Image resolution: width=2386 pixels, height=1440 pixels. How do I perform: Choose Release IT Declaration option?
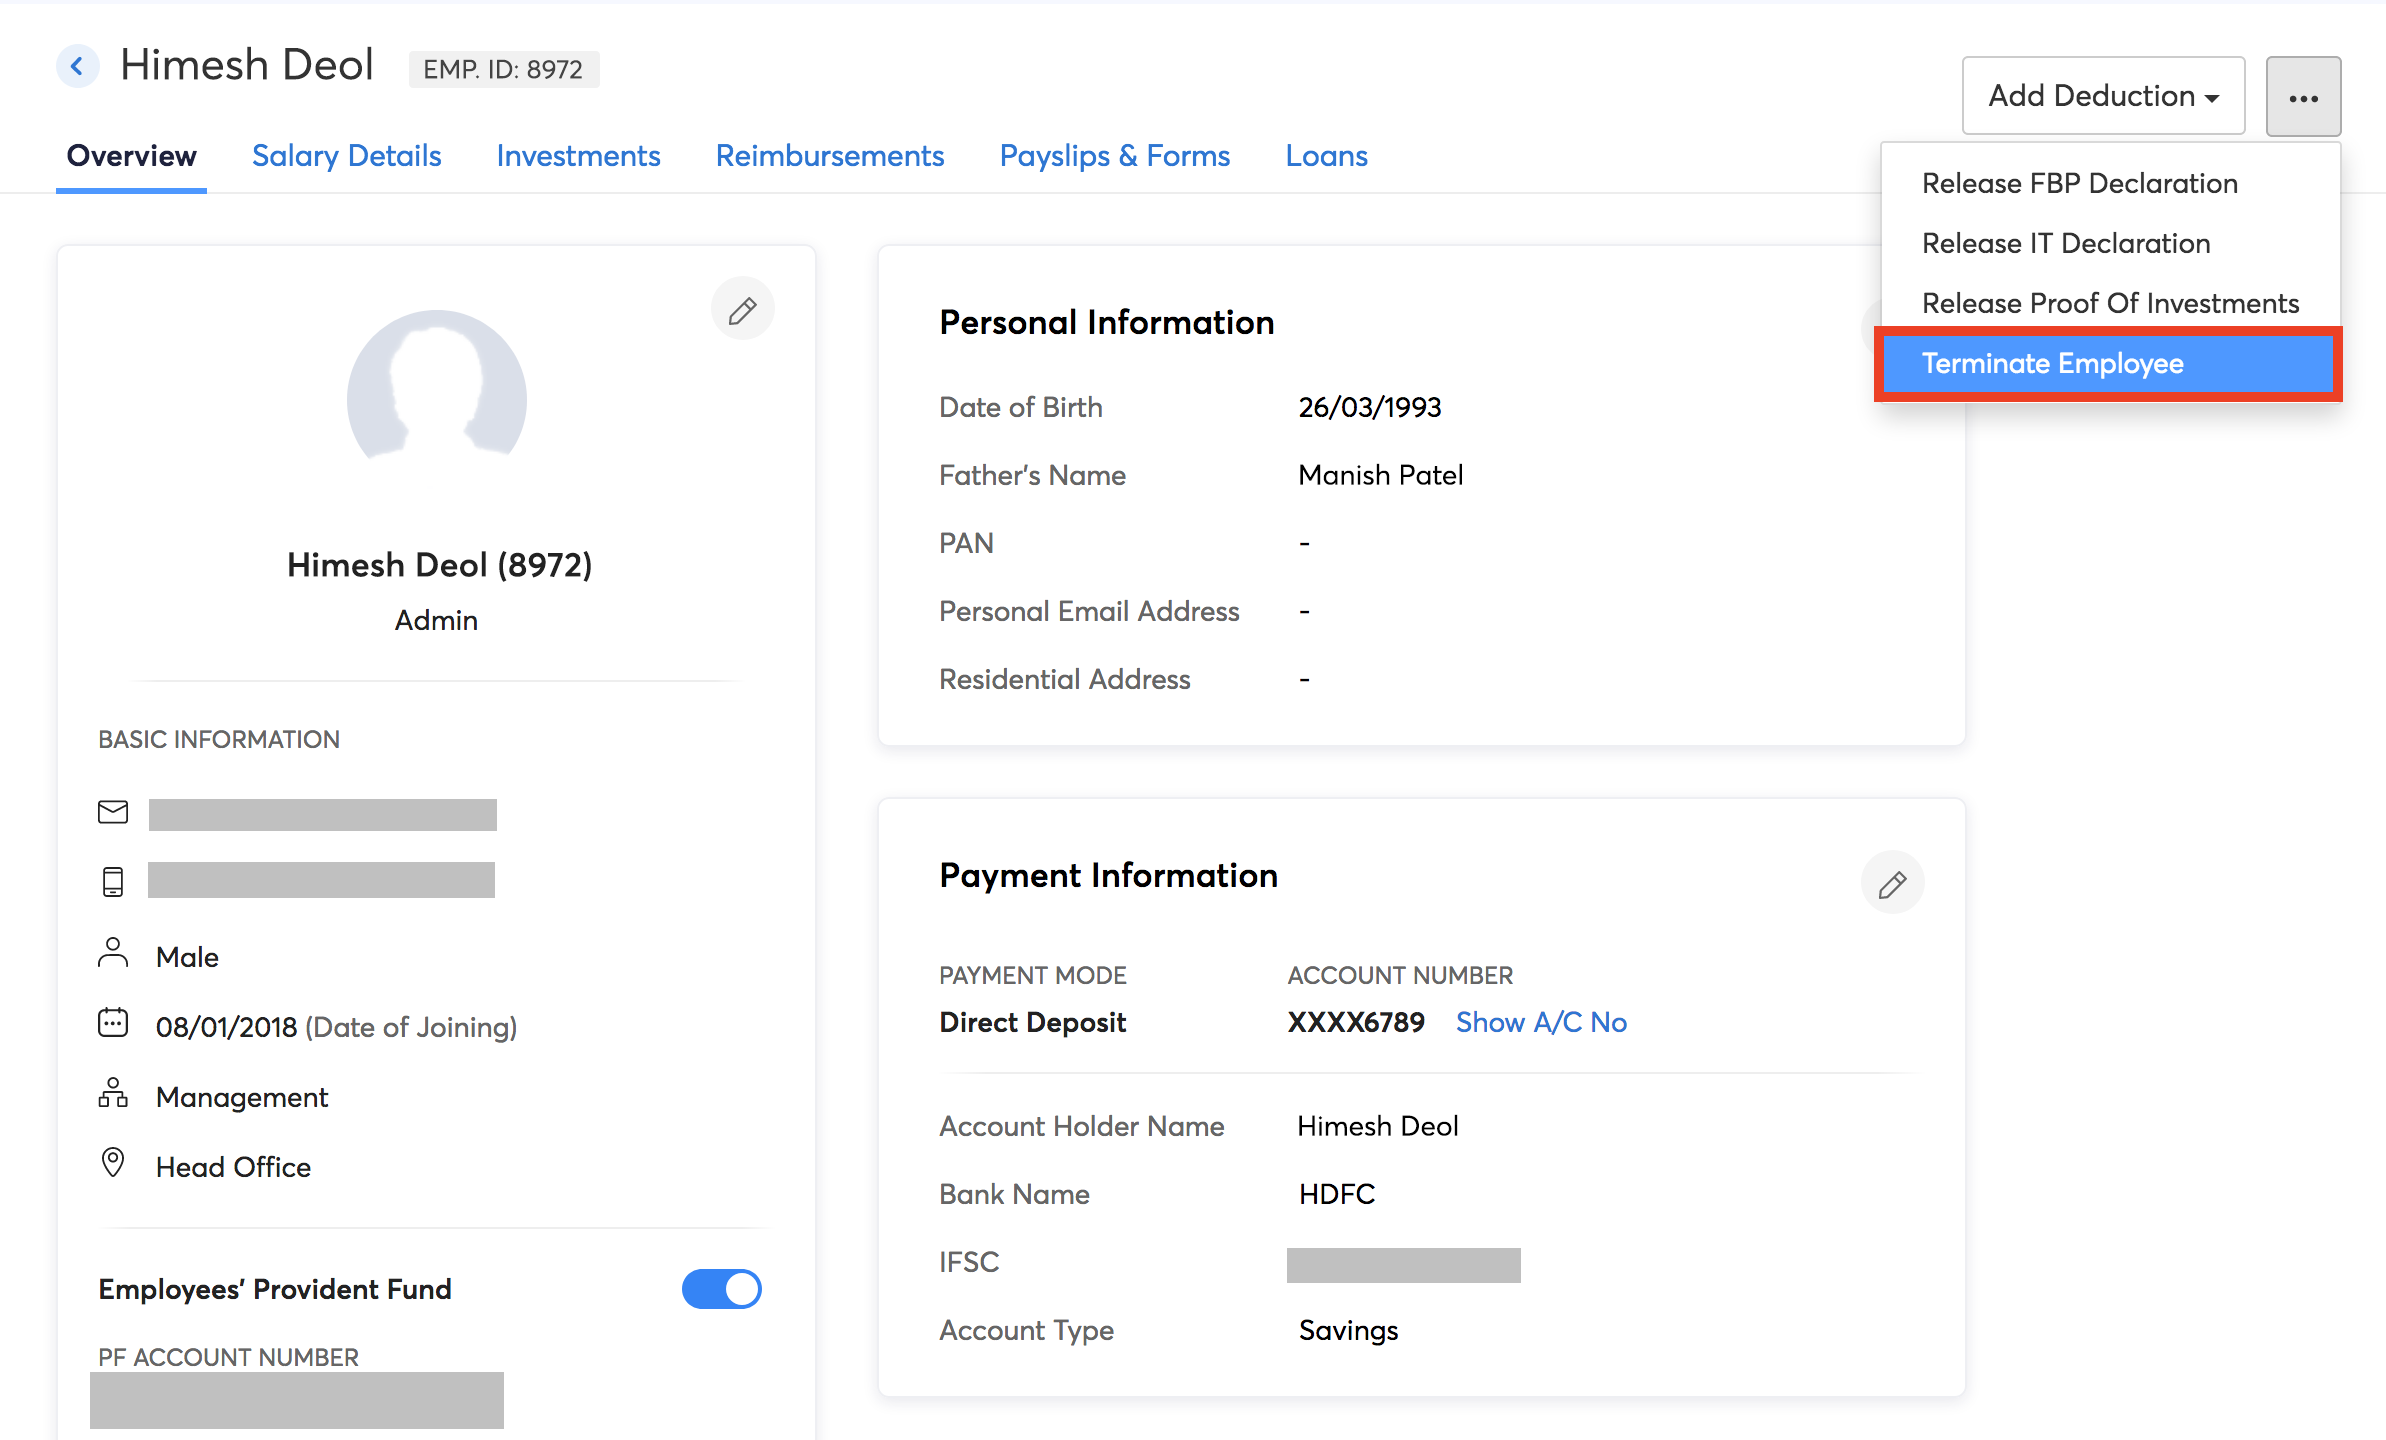pyautogui.click(x=2065, y=244)
